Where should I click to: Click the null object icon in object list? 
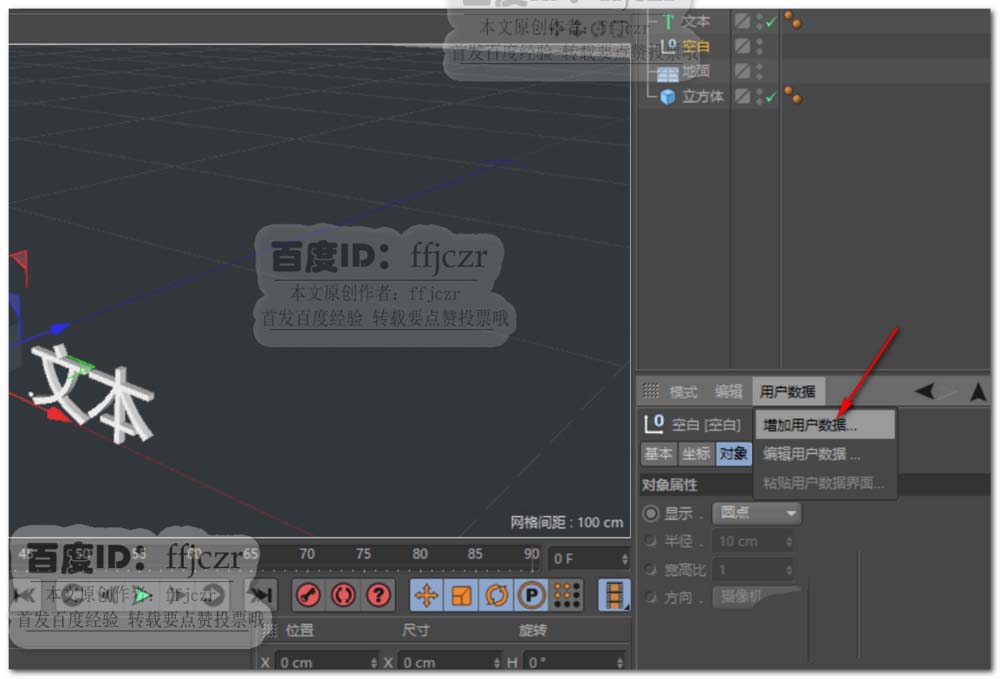[668, 47]
